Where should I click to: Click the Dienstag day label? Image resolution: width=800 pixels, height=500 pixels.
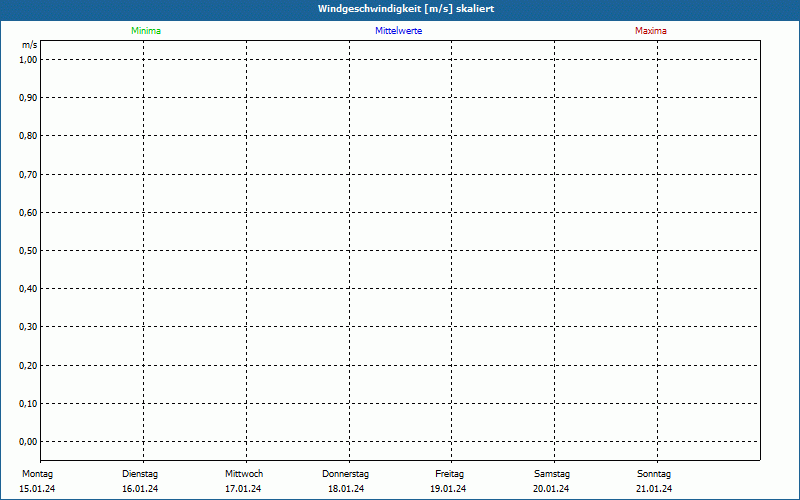(x=140, y=474)
